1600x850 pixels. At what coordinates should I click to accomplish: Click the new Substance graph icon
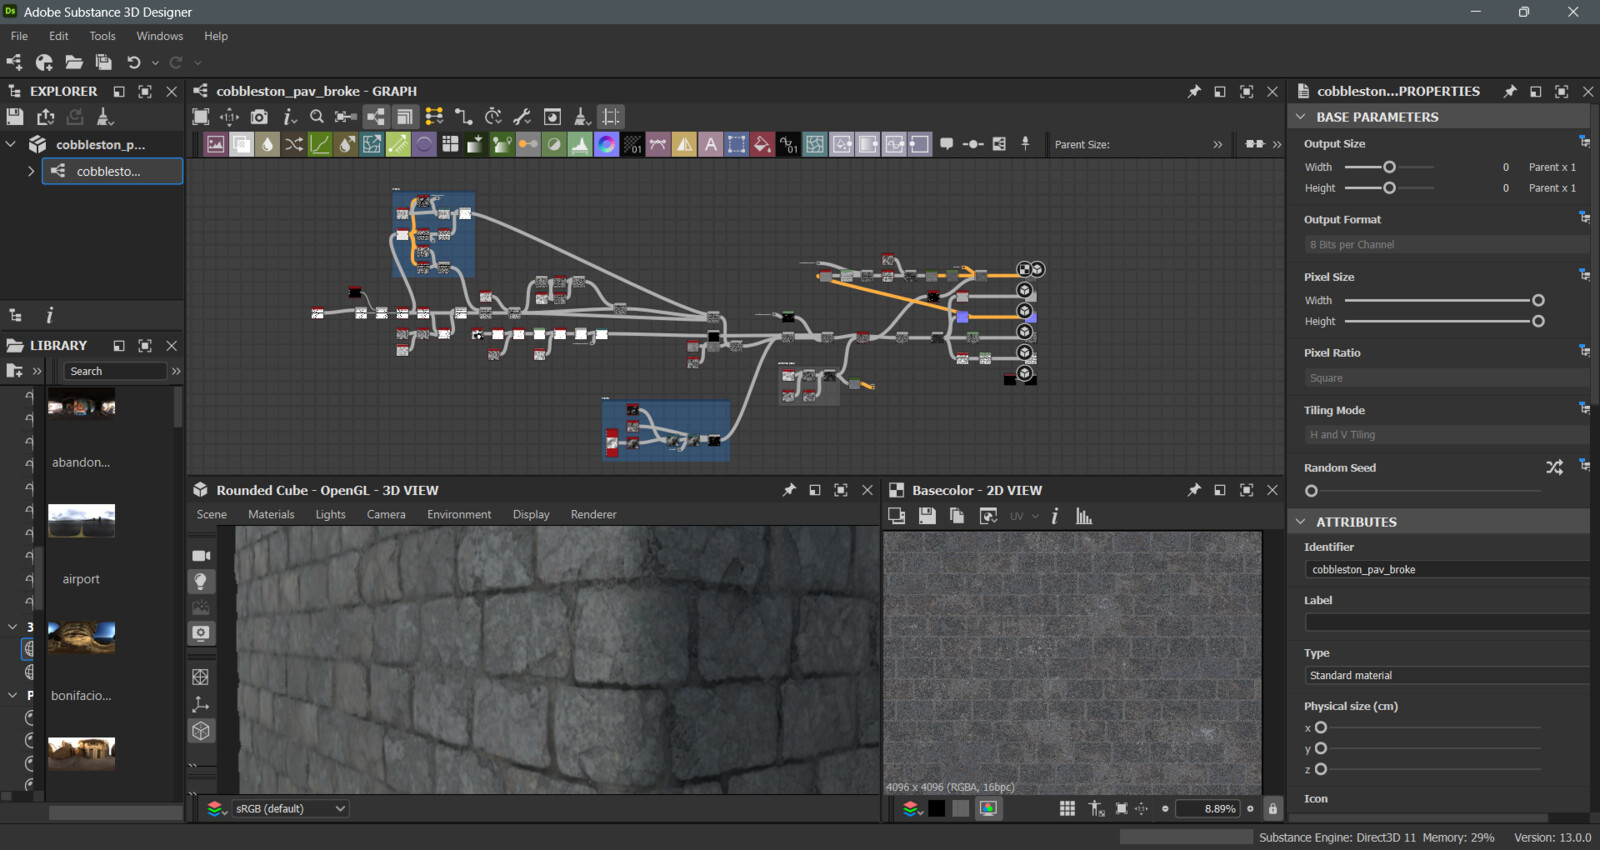[14, 62]
